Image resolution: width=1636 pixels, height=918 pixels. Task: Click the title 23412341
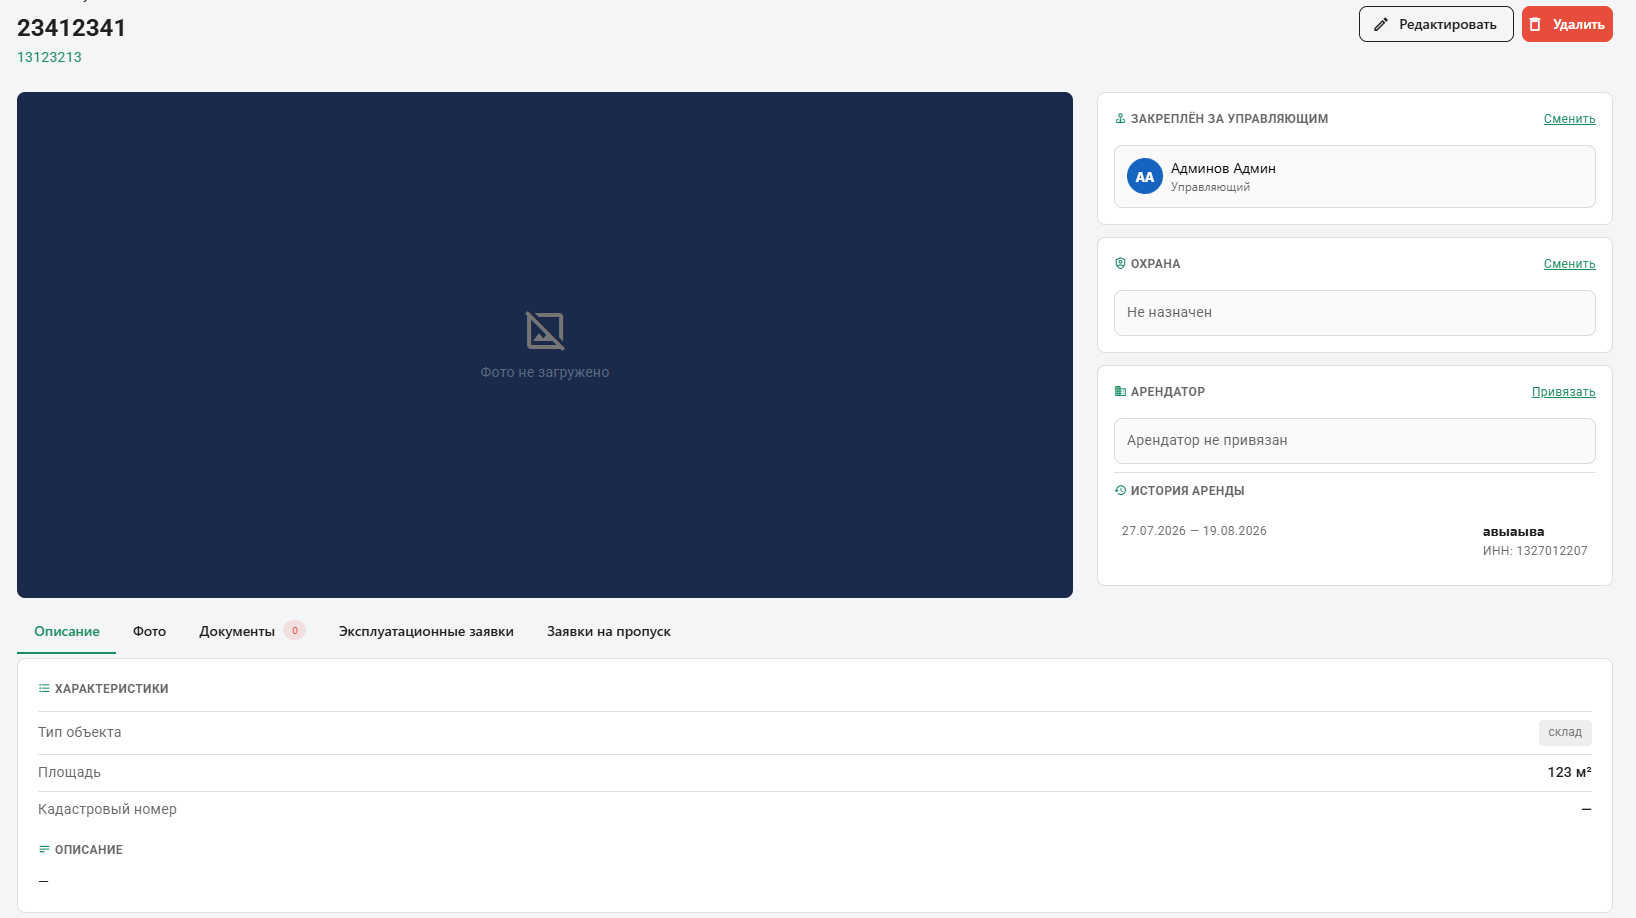72,28
